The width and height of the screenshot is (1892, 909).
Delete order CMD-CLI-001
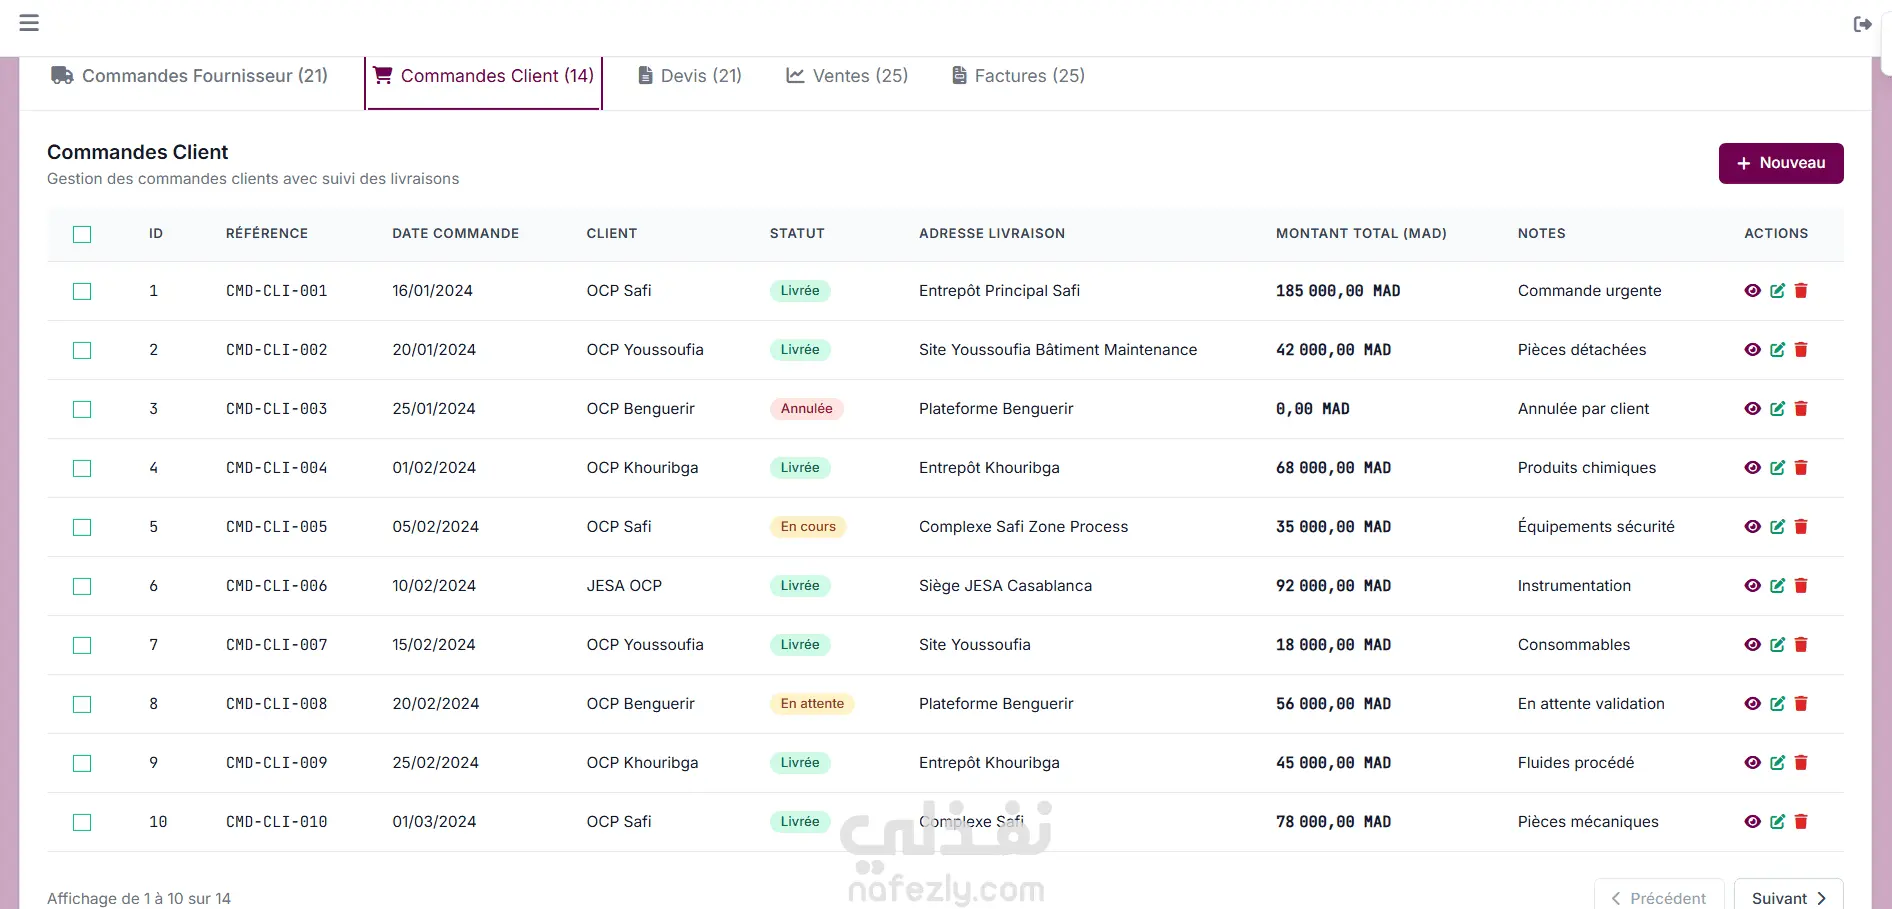tap(1801, 291)
